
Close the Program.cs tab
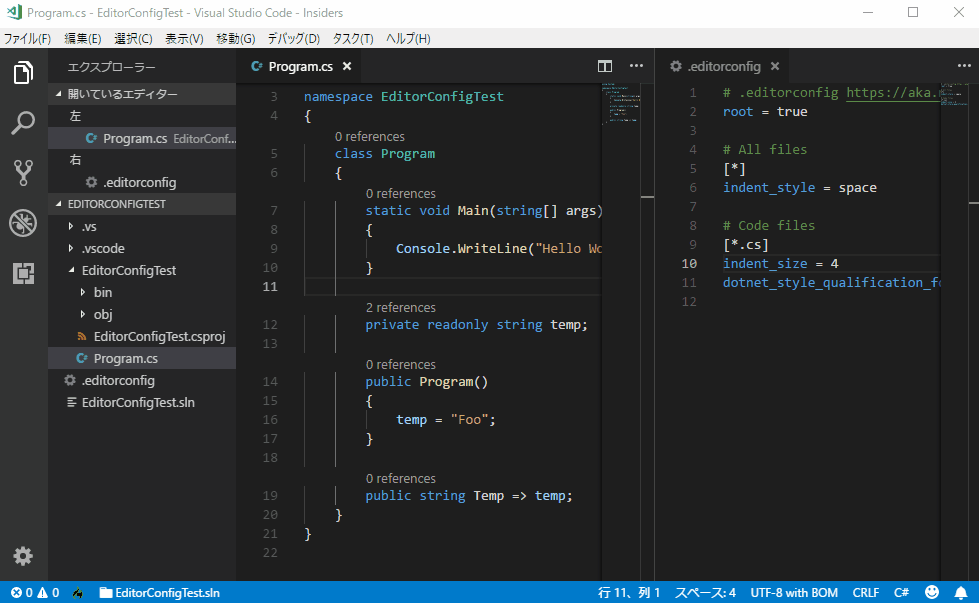pyautogui.click(x=347, y=66)
